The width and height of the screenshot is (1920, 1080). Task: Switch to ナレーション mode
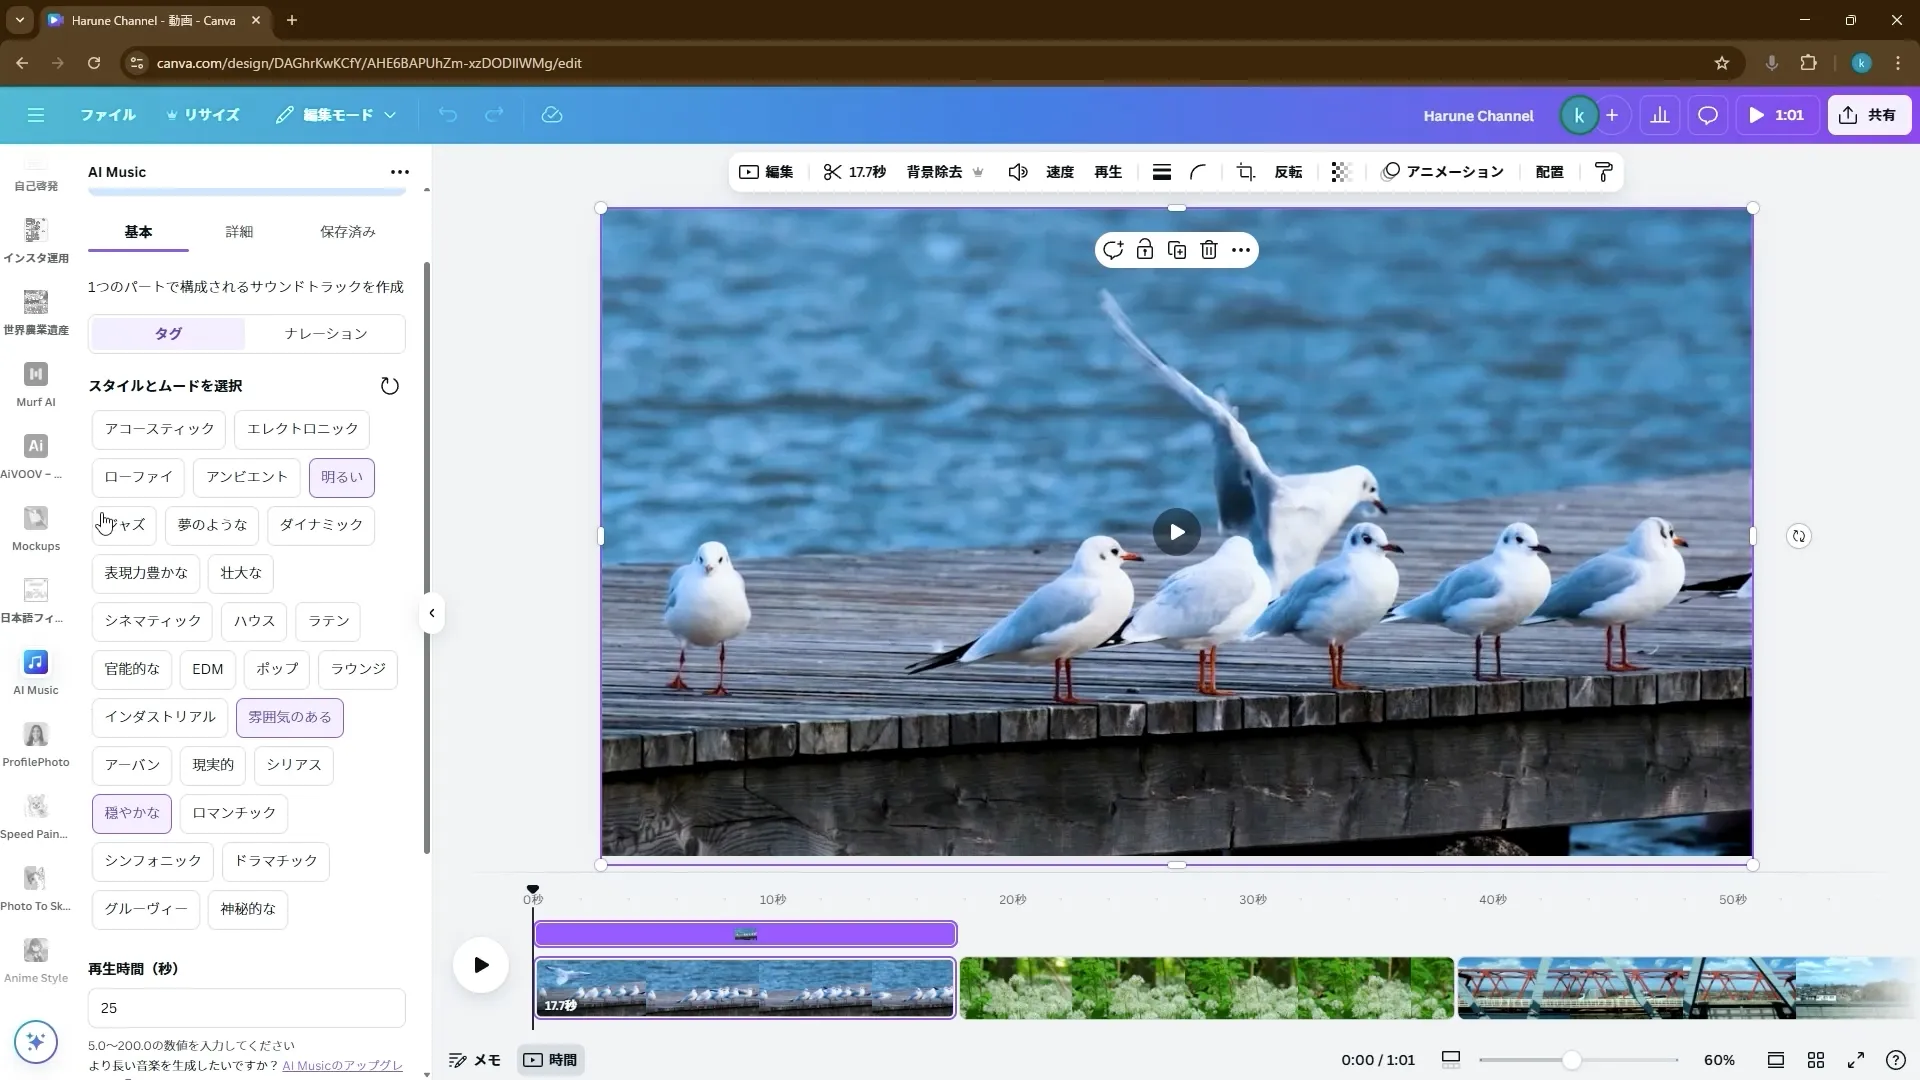click(325, 333)
